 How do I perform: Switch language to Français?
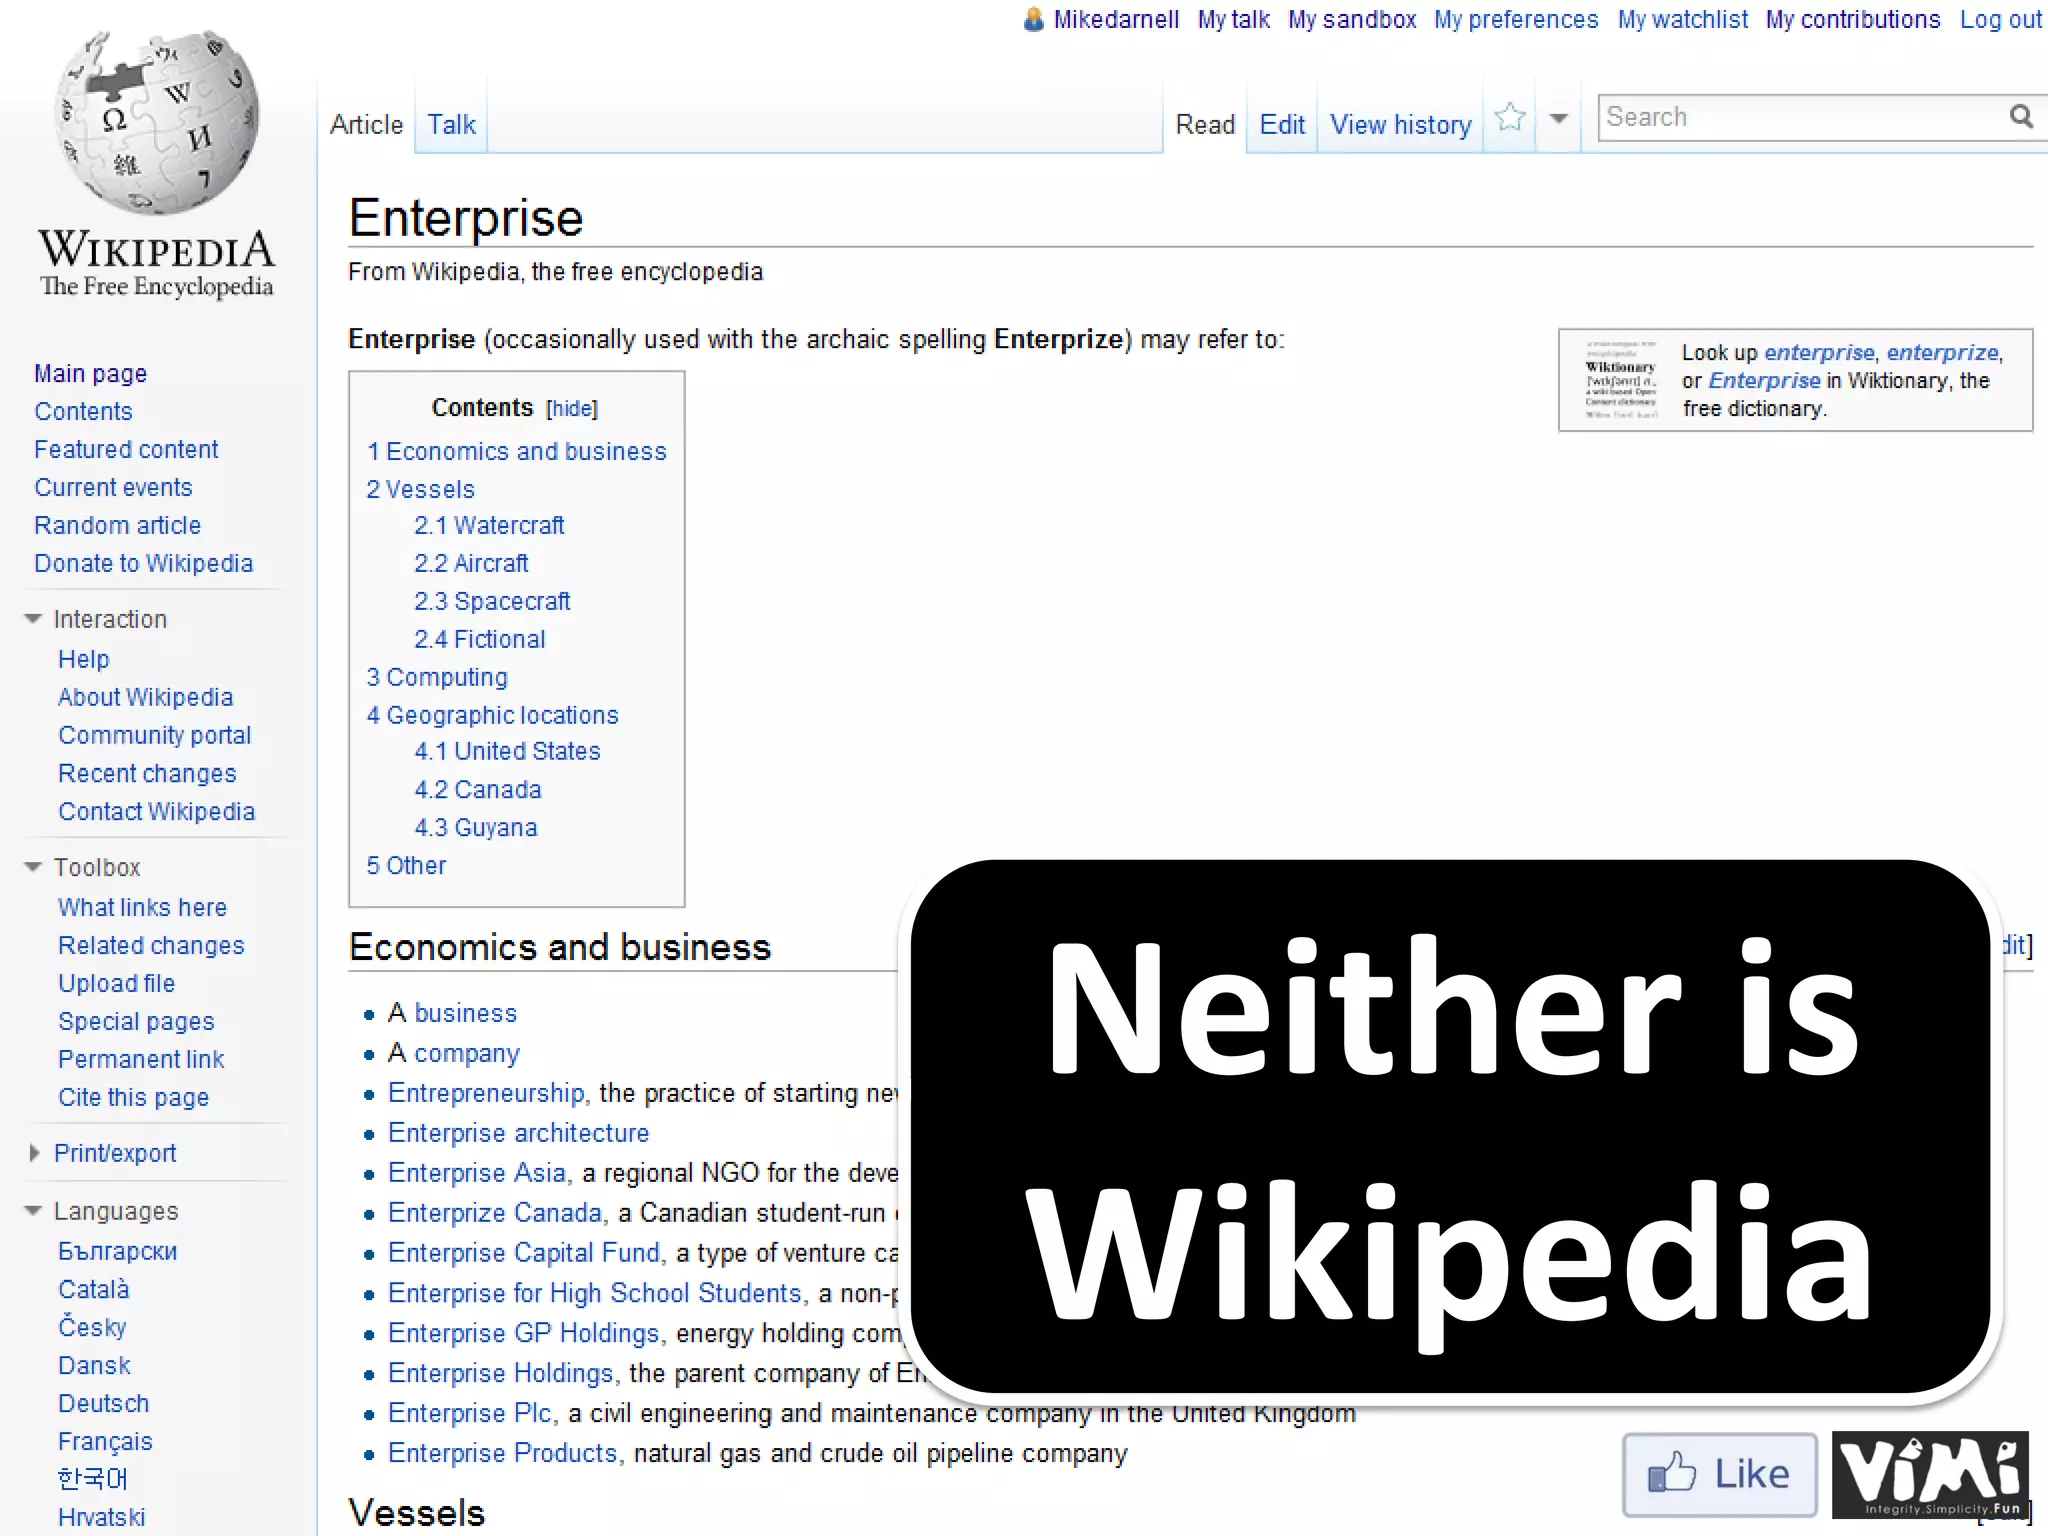tap(105, 1441)
